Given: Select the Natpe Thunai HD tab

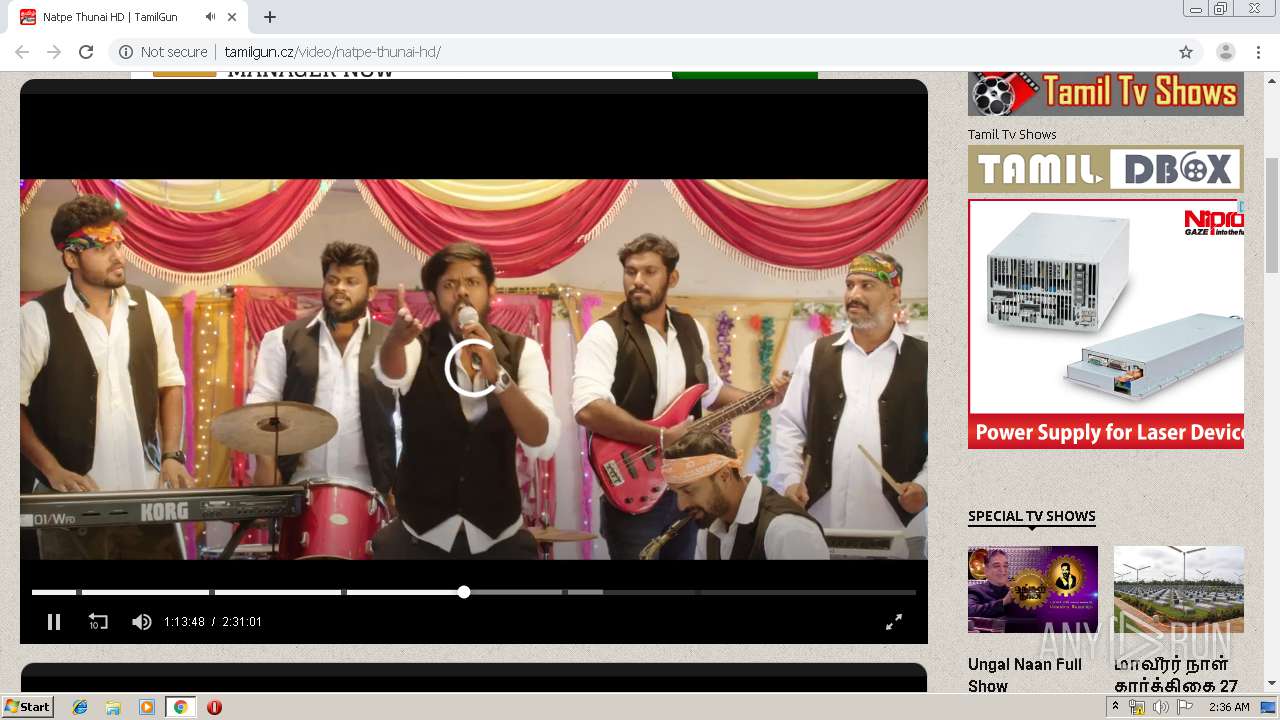Looking at the screenshot, I should point(130,17).
